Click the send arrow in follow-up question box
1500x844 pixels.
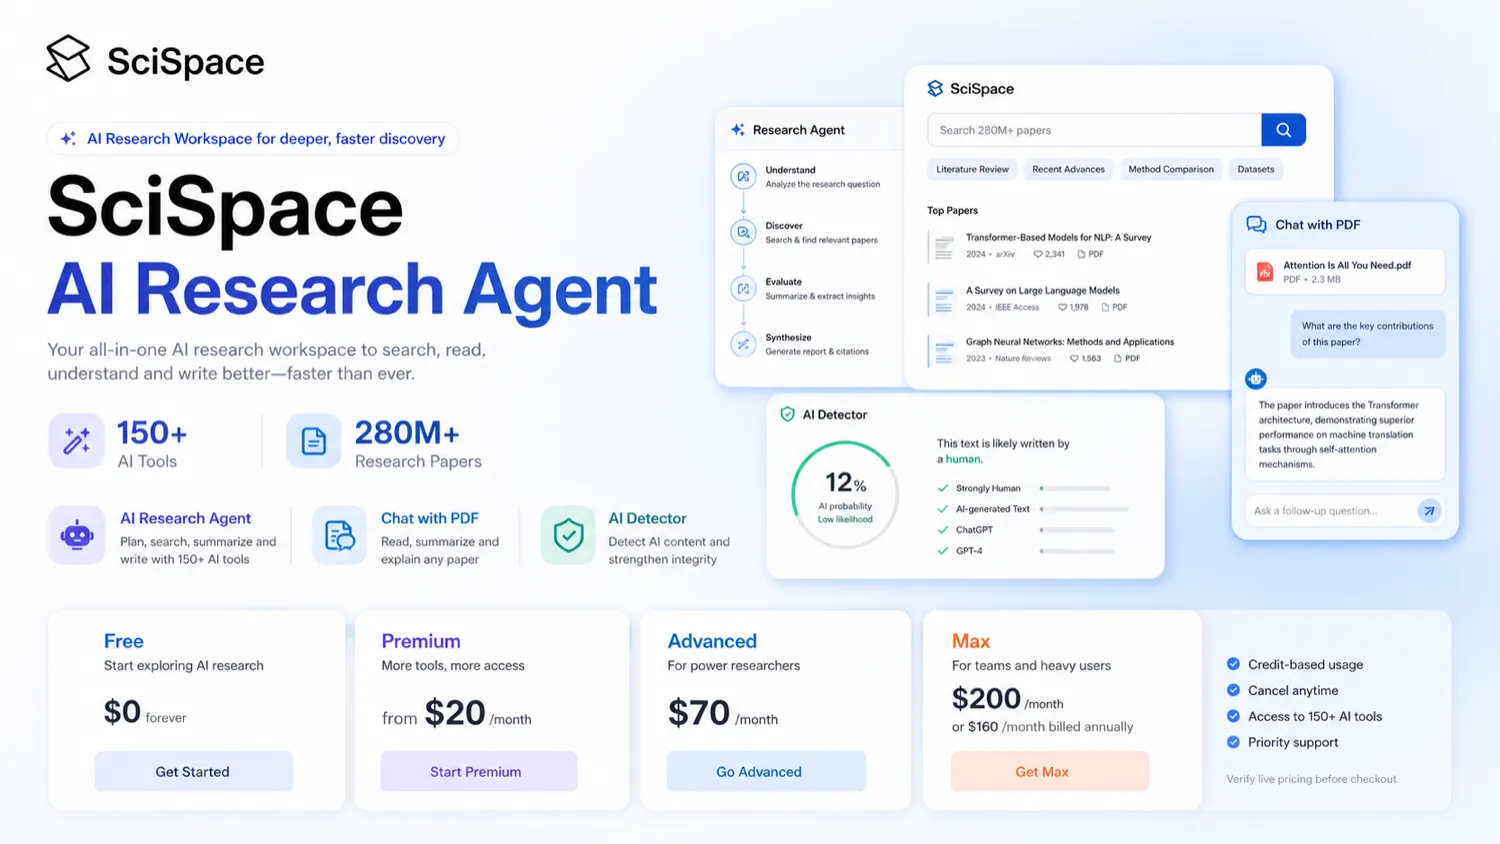click(x=1429, y=511)
